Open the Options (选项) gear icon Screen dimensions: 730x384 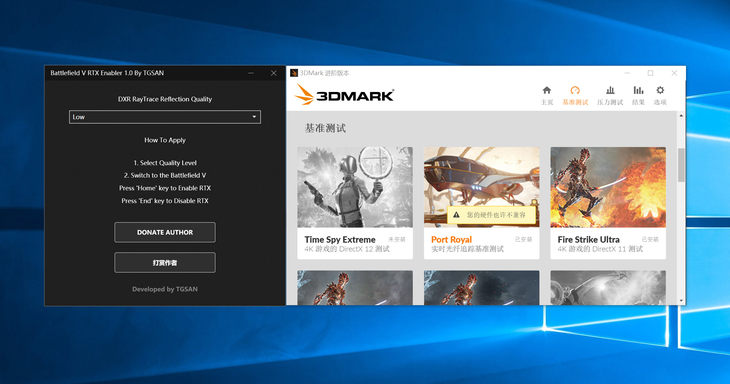660,90
